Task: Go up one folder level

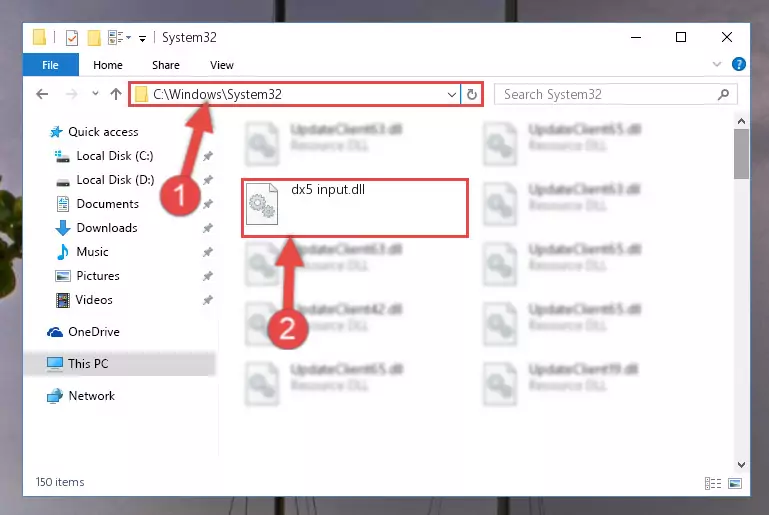Action: tap(116, 94)
